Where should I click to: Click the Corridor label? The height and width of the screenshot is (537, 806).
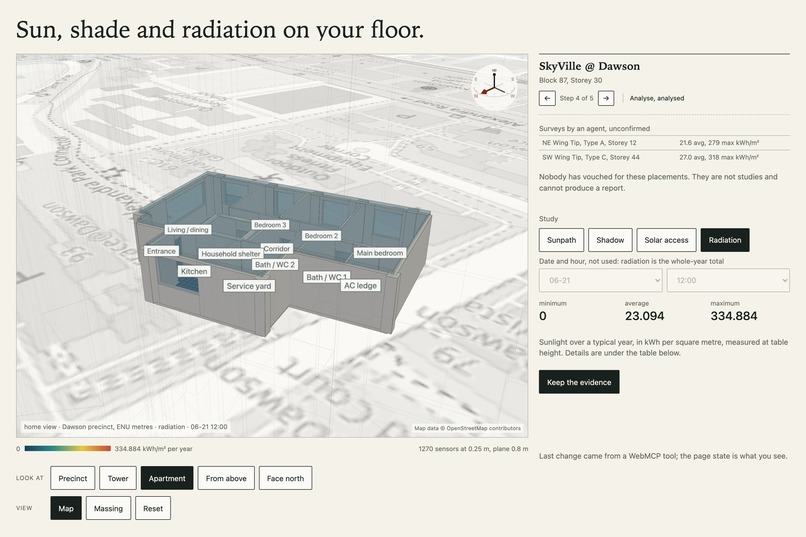click(x=278, y=248)
